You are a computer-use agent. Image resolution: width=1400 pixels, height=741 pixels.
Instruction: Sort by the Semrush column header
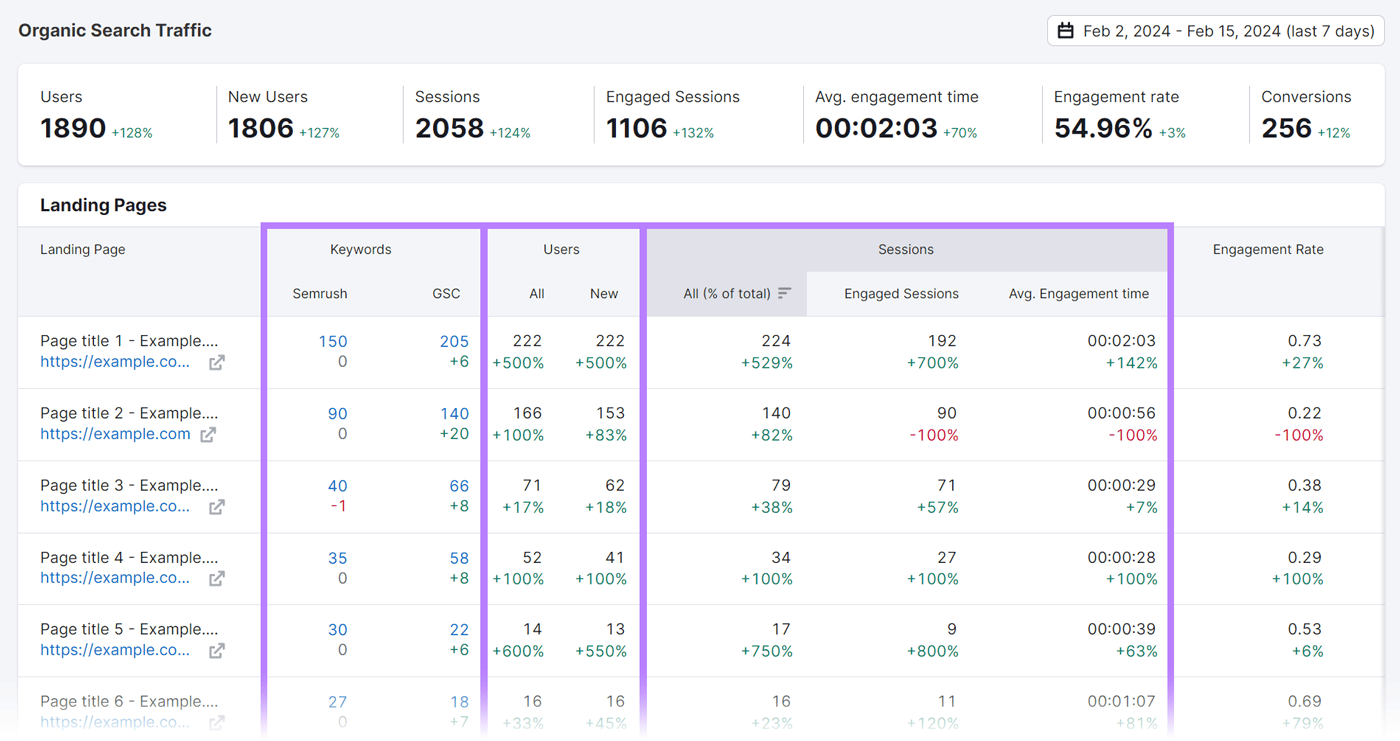(x=320, y=293)
